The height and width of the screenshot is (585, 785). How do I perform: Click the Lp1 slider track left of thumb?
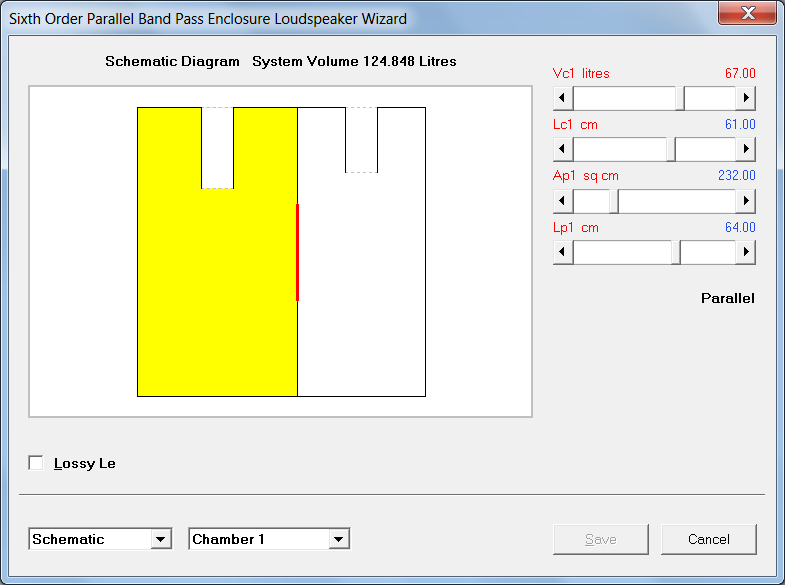tap(622, 252)
